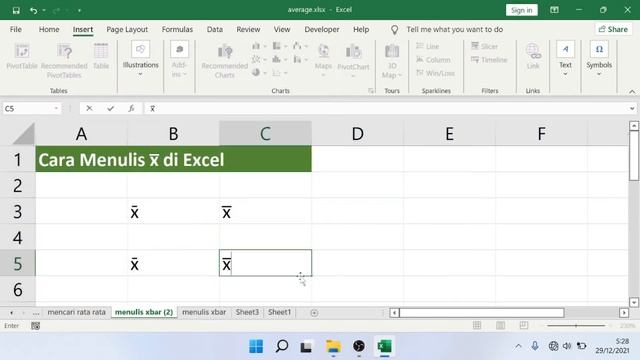Add a new sheet with plus icon
This screenshot has width=640, height=360.
click(x=314, y=313)
